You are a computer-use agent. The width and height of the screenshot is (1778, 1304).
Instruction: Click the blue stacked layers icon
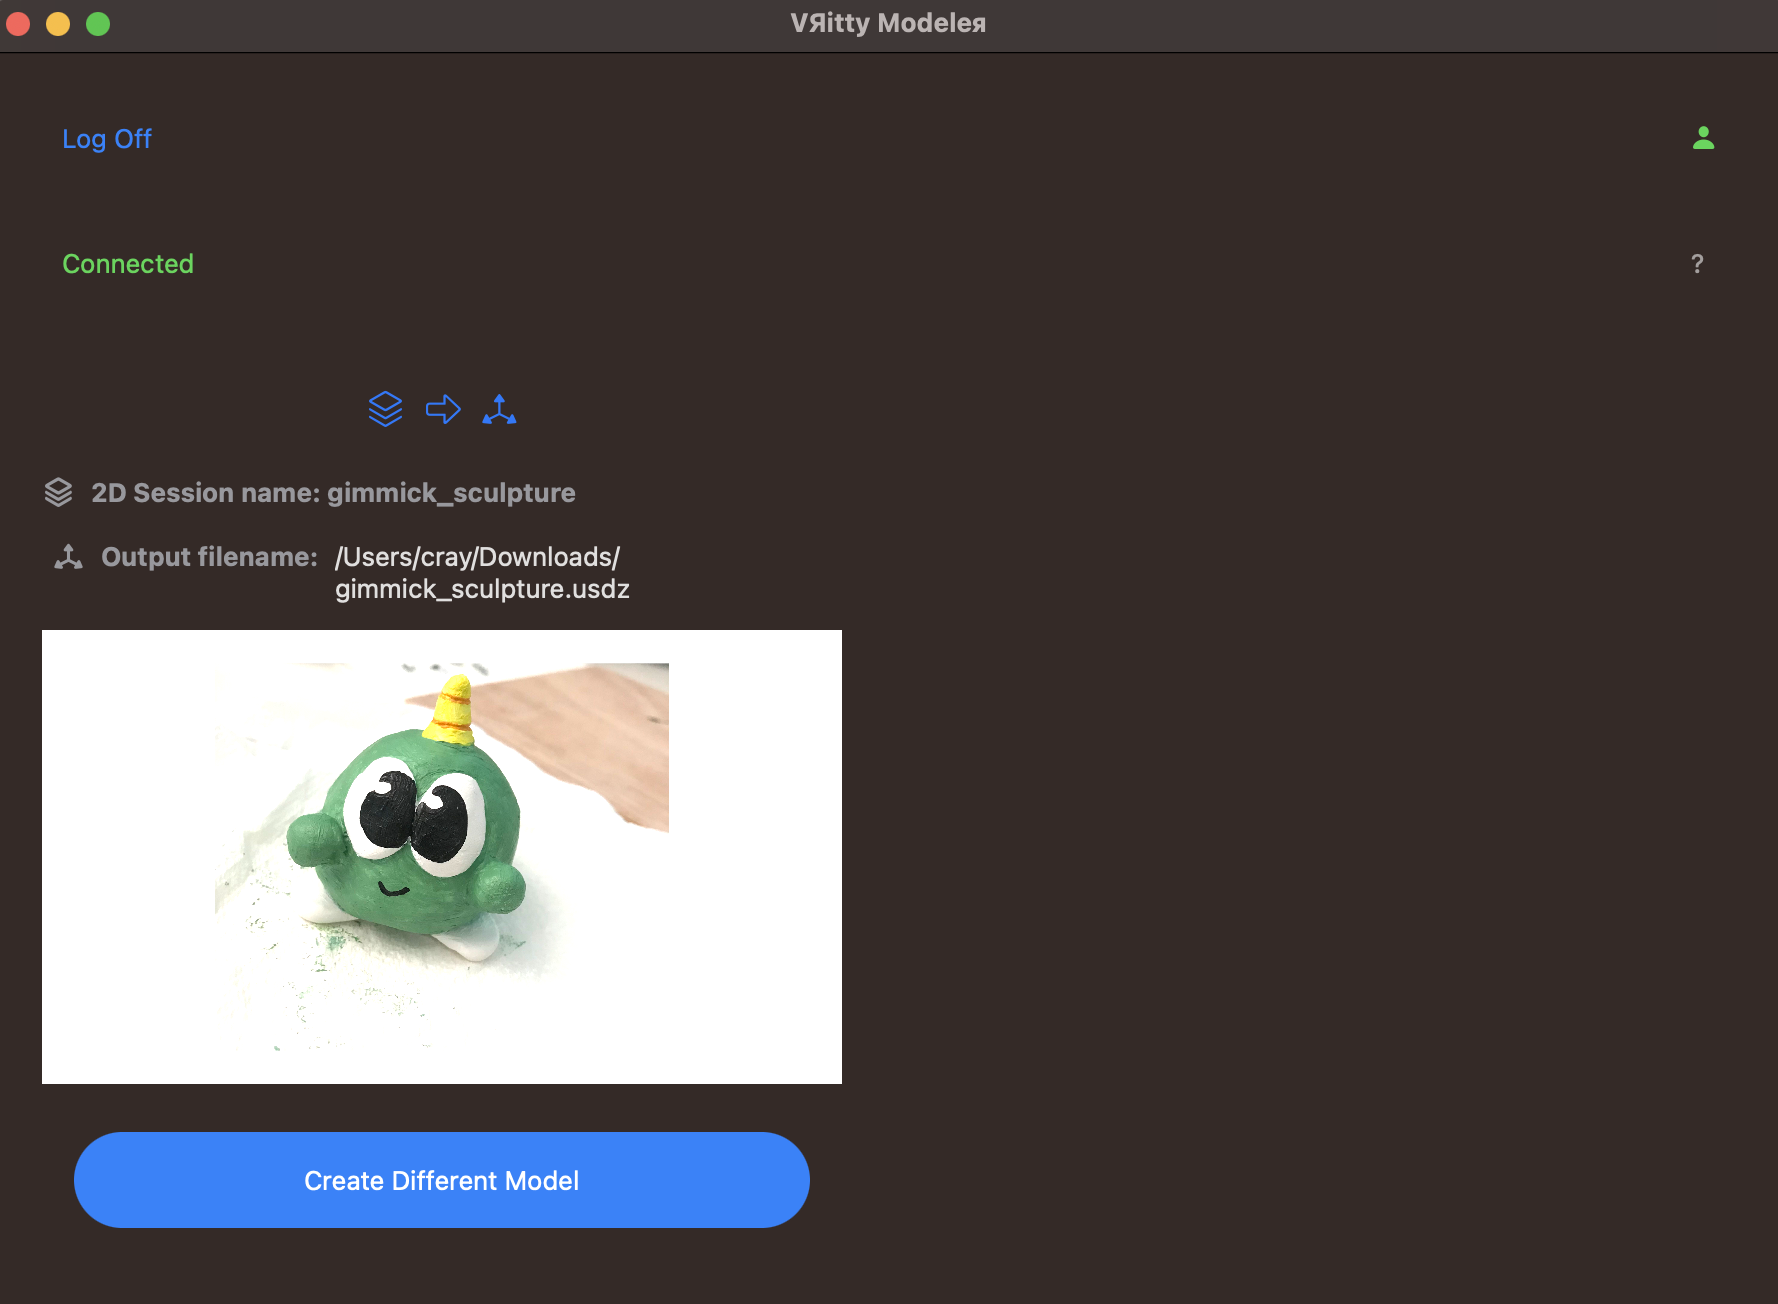point(385,409)
